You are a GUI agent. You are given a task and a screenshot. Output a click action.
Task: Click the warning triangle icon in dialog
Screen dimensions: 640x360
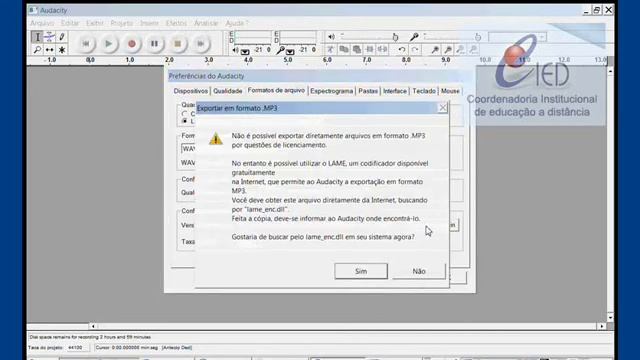216,138
